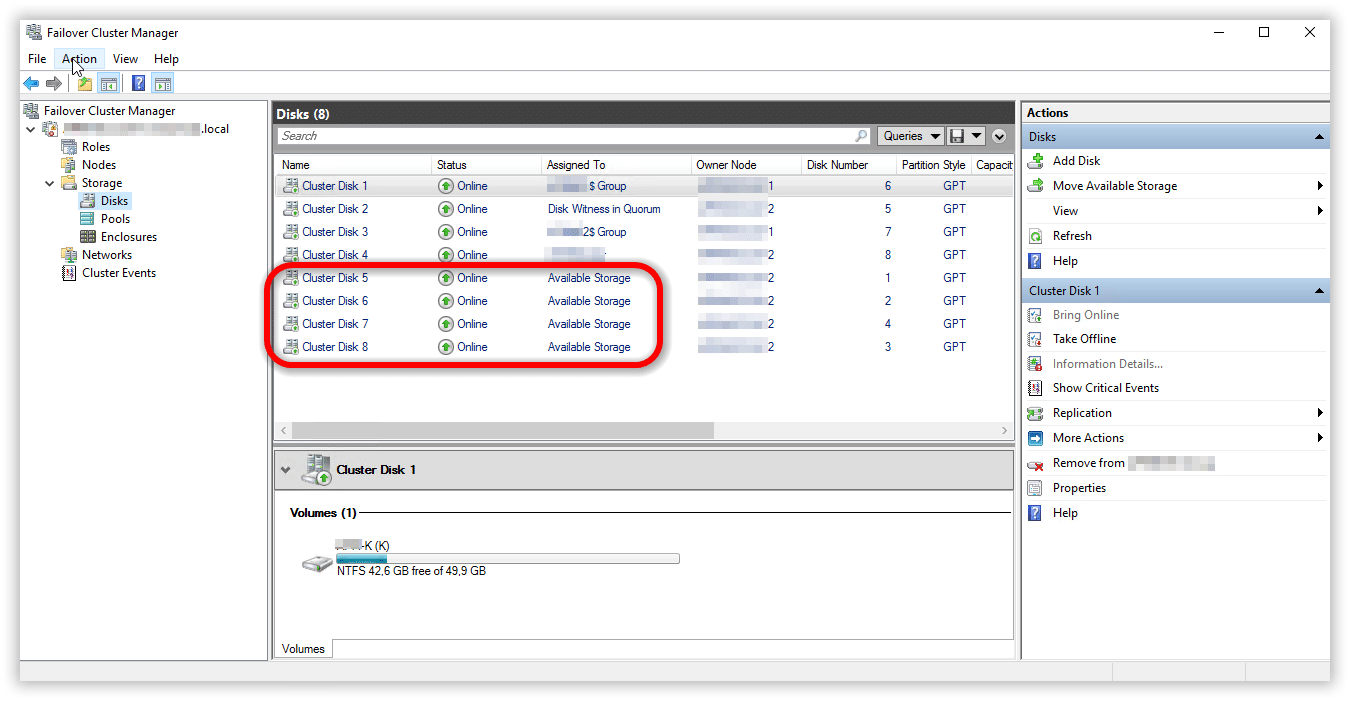Screen dimensions: 1350x701
Task: Click the Add Disk icon in Actions
Action: pos(1036,161)
